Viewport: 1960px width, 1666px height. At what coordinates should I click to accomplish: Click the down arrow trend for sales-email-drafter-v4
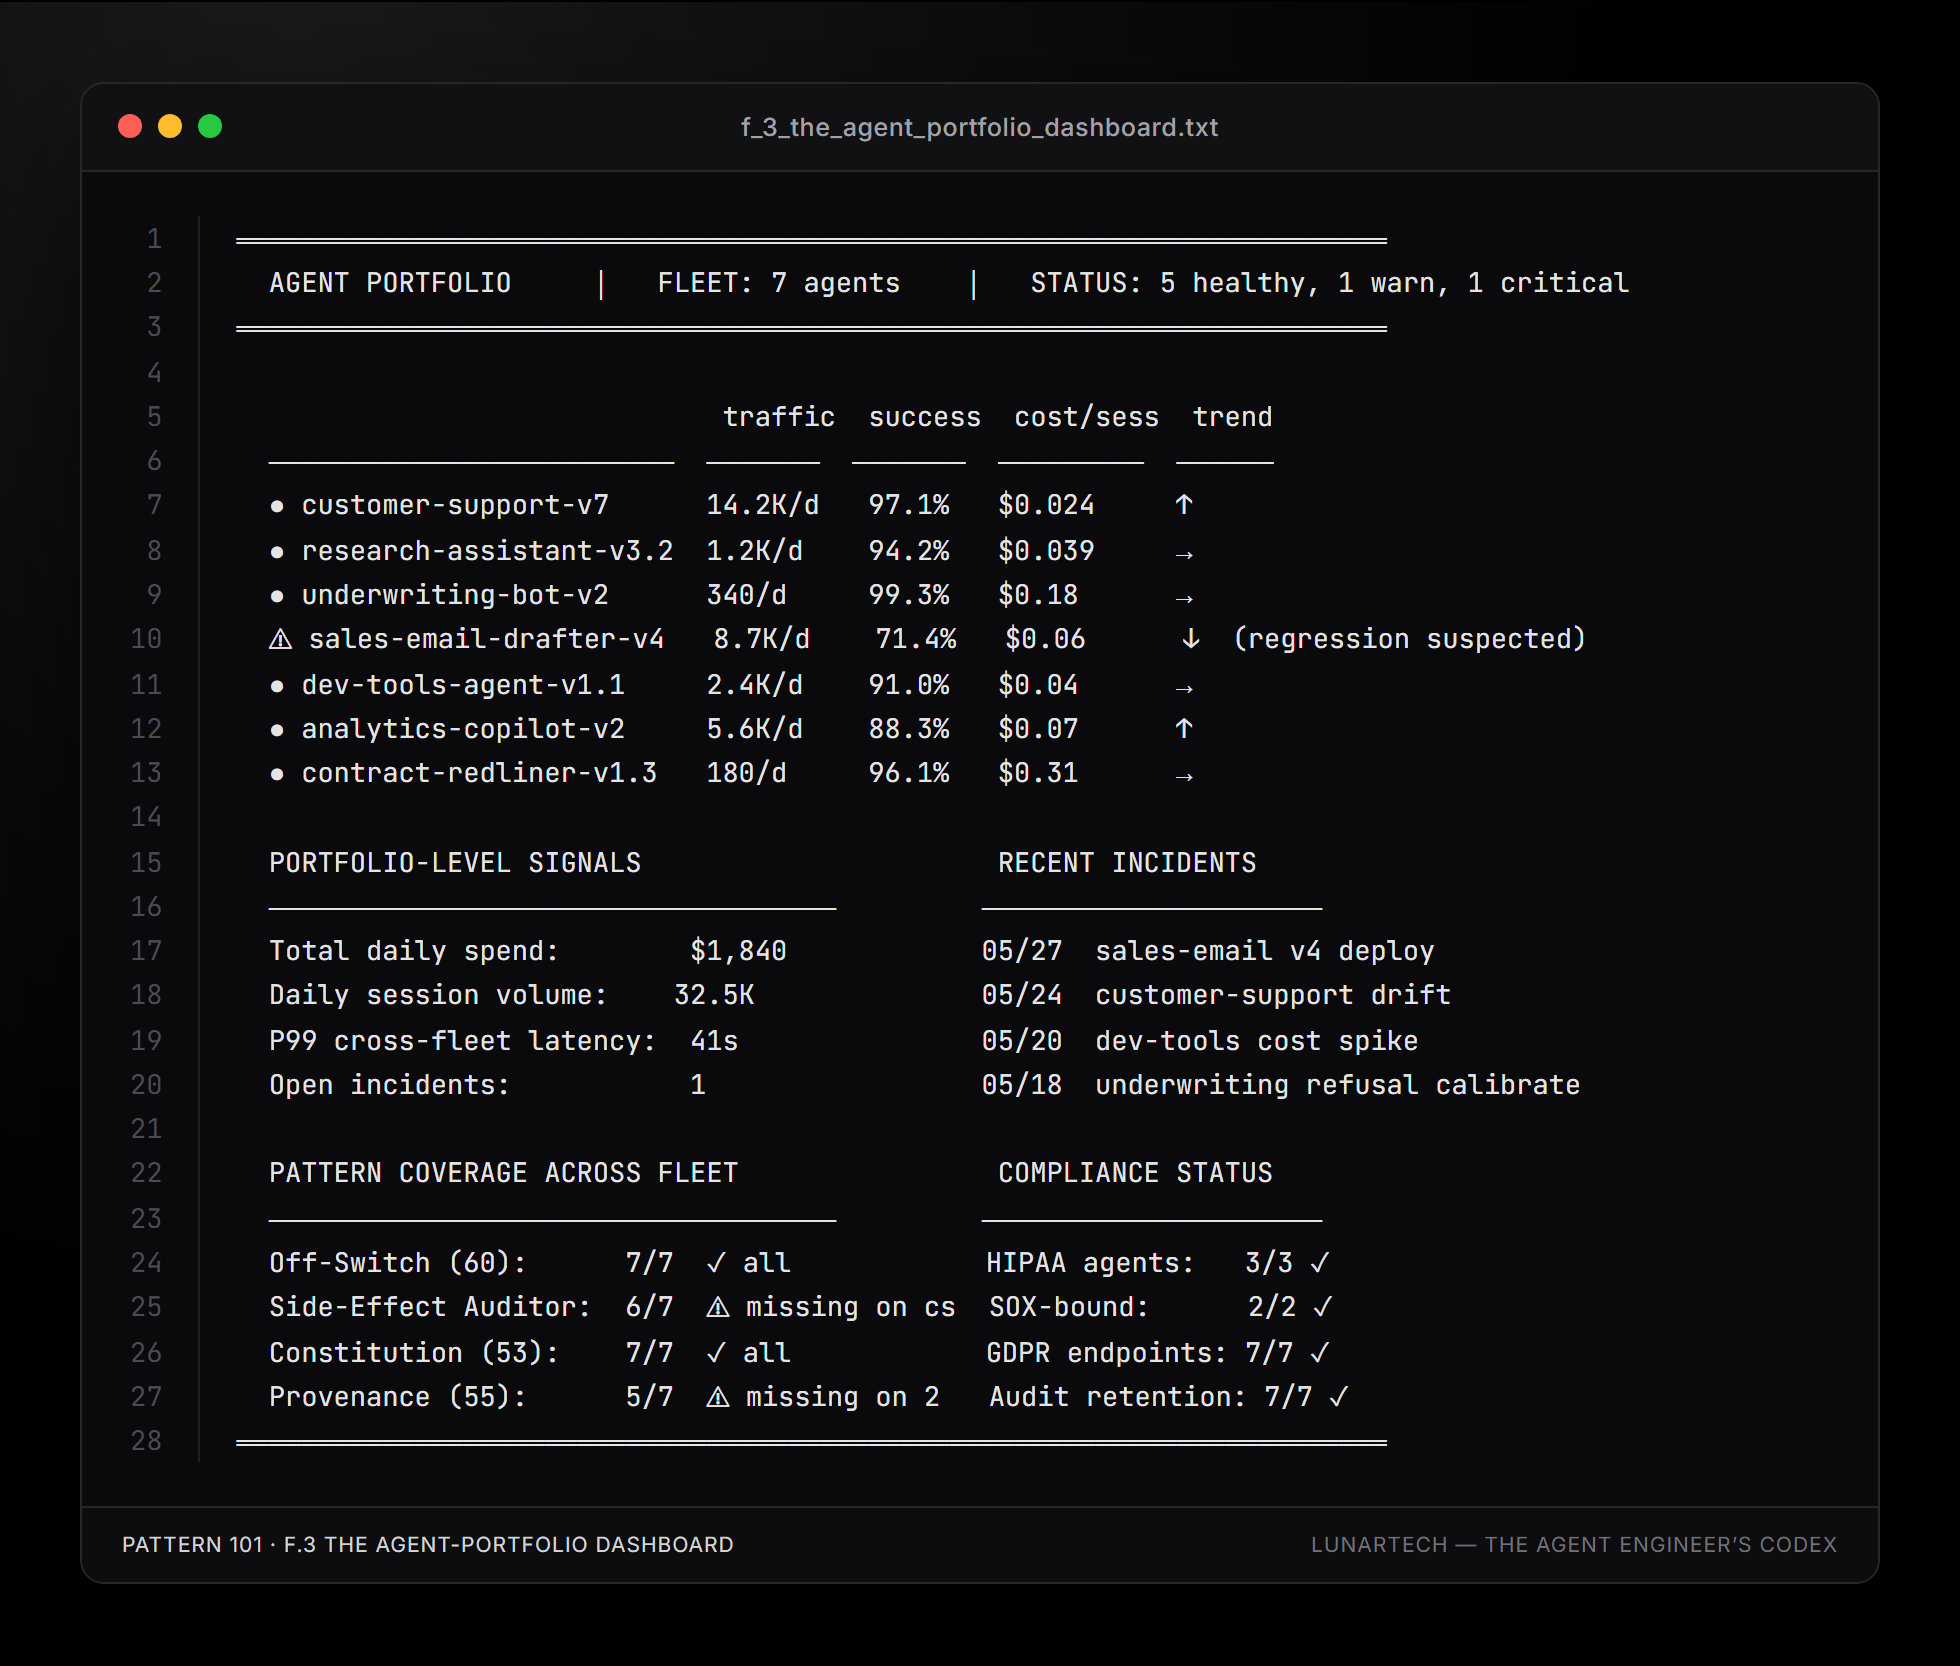1191,639
